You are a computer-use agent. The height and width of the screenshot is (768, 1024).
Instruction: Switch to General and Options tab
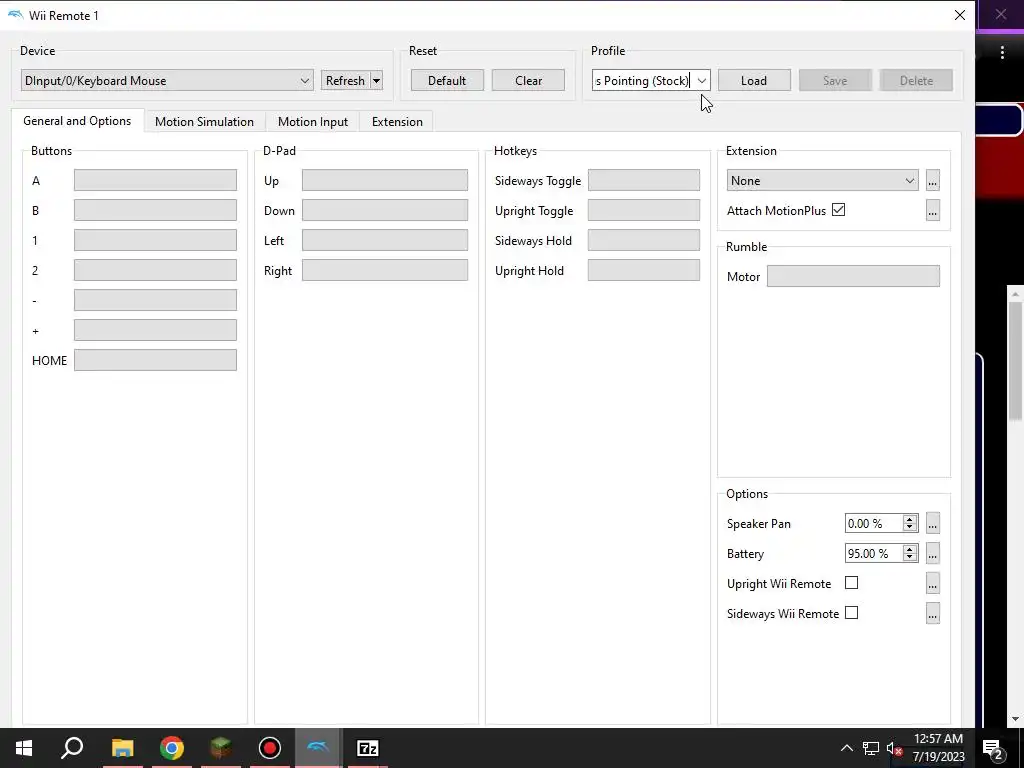pos(77,121)
